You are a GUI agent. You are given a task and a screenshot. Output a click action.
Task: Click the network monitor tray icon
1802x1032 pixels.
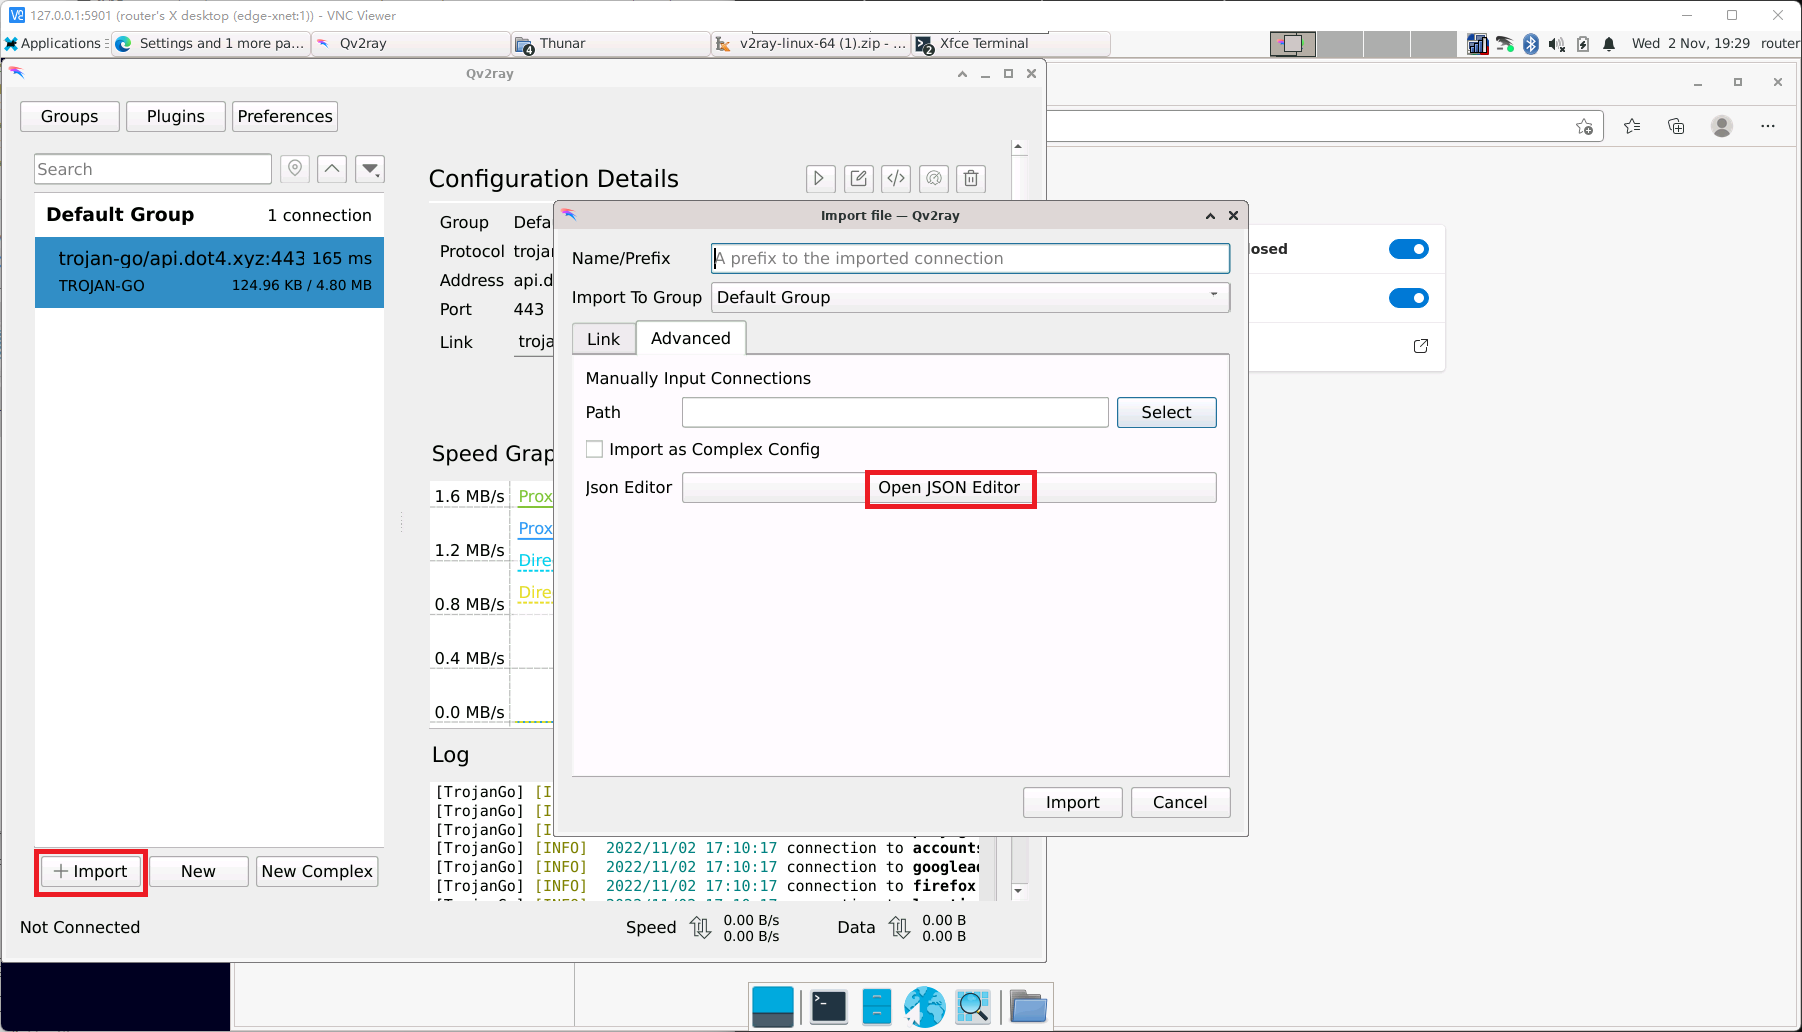(x=1478, y=44)
